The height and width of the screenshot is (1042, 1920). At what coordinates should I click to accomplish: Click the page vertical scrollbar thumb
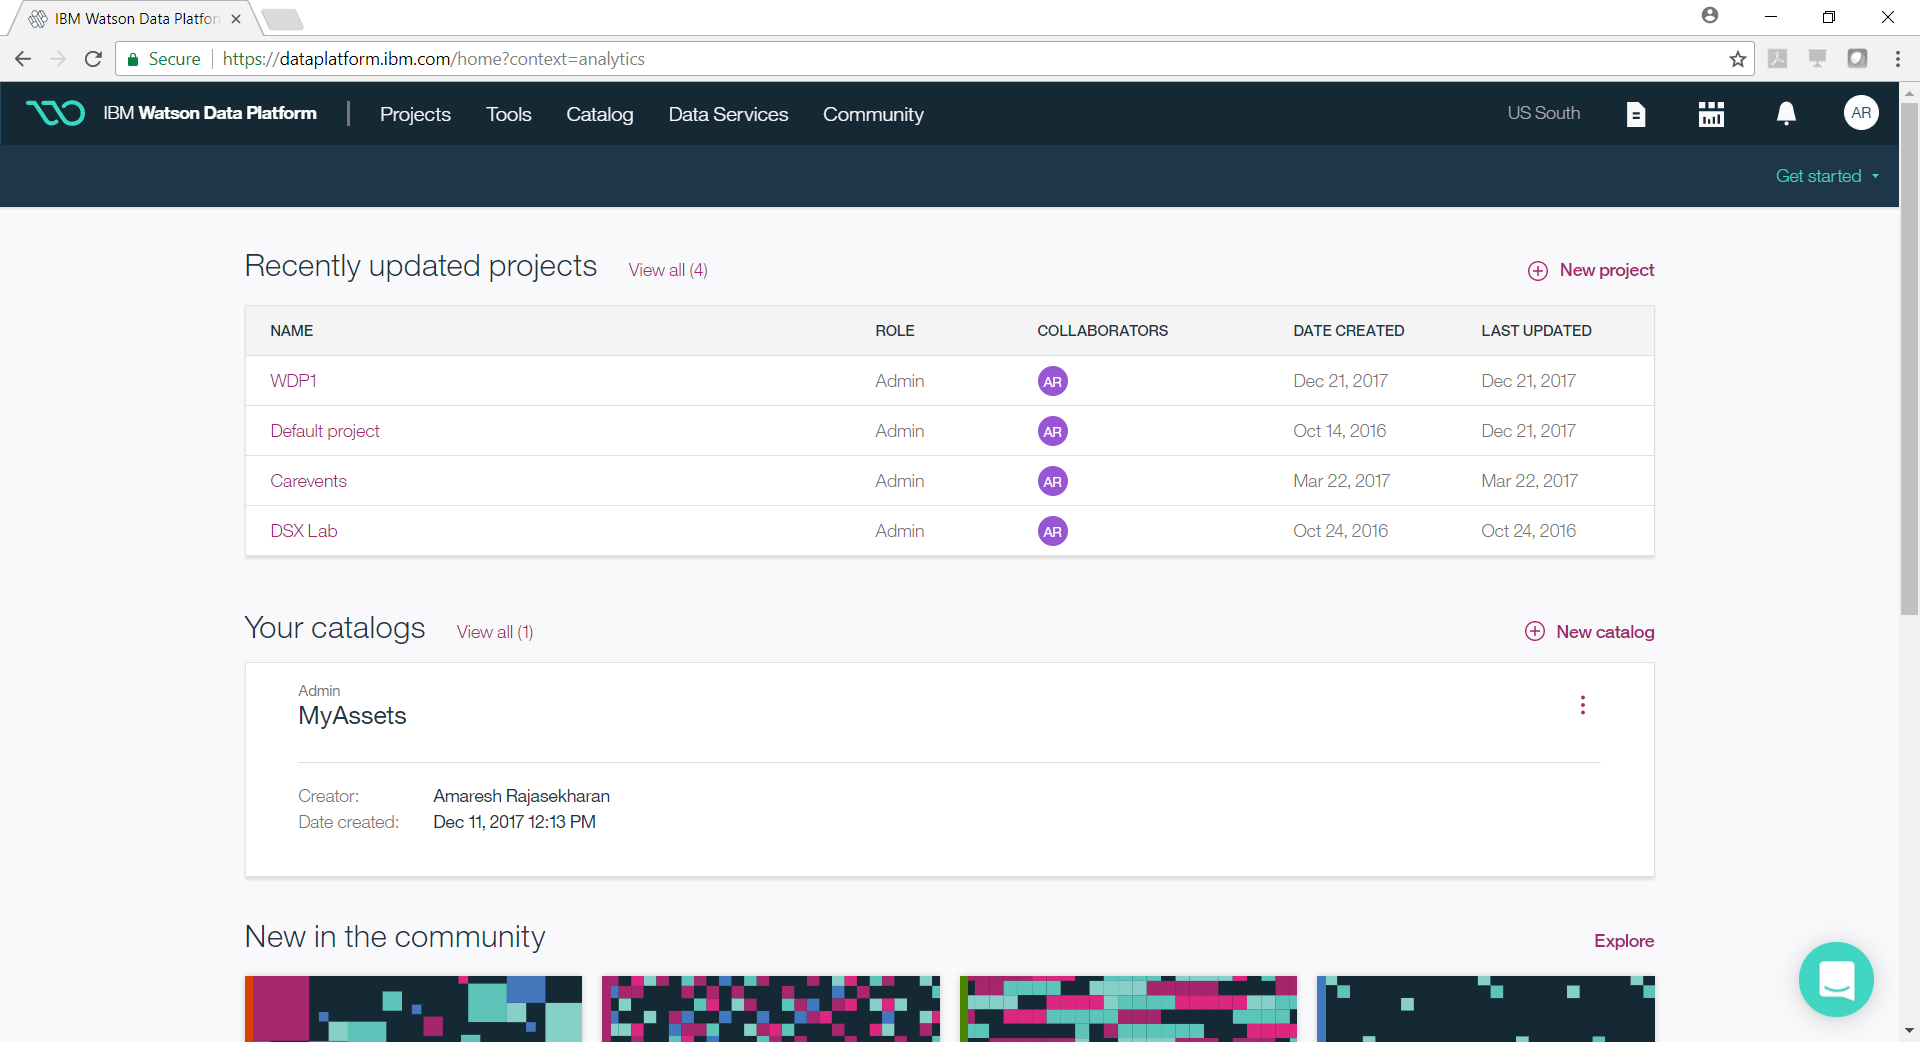tap(1909, 358)
